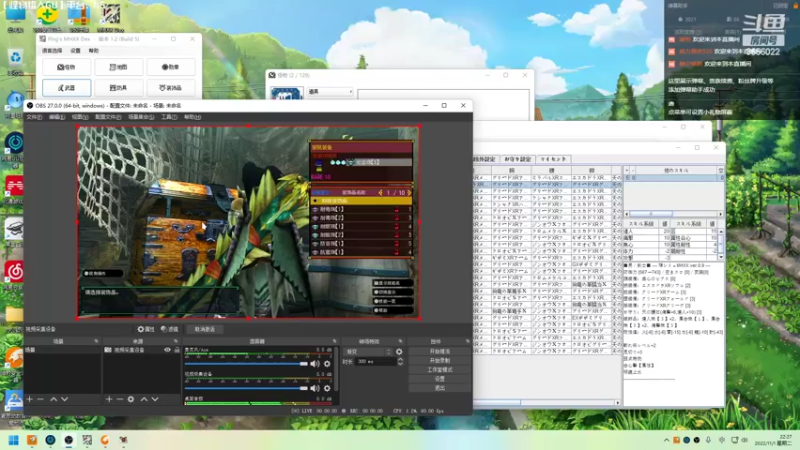The image size is (800, 450).
Task: Mute the 麦克风/Aux mixer channel
Action: [315, 364]
